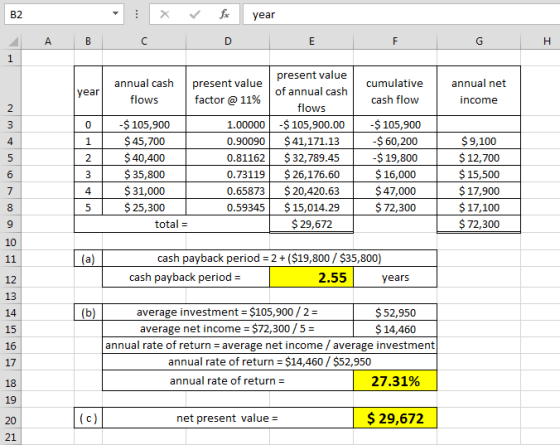Click the yellow $29,672 NPV cell

coord(395,418)
